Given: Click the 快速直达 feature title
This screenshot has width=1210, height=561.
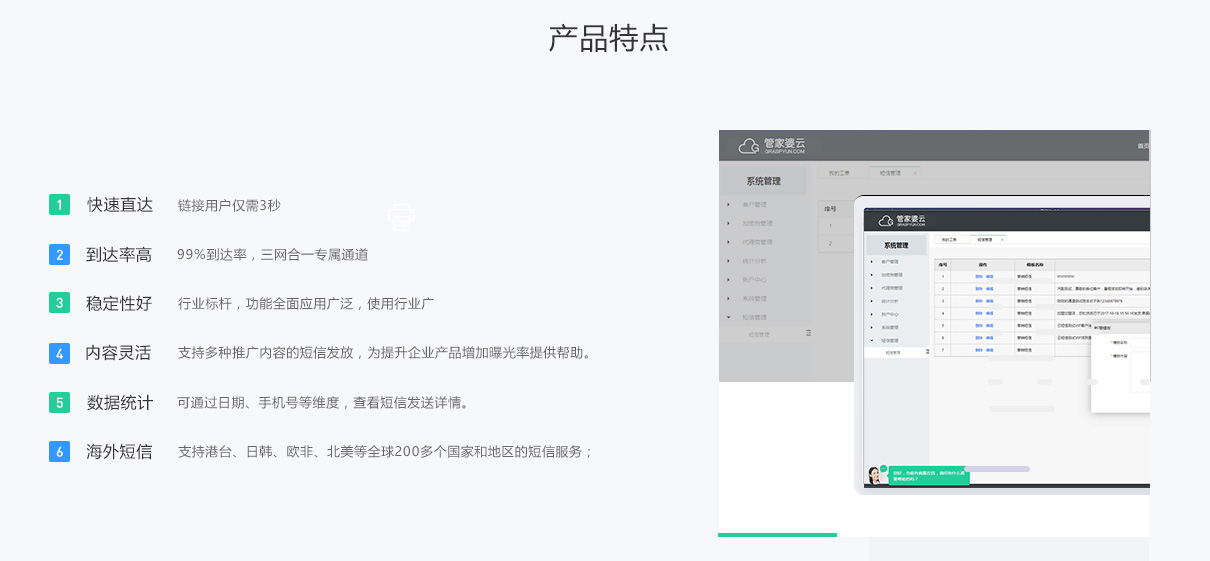Looking at the screenshot, I should click(120, 205).
